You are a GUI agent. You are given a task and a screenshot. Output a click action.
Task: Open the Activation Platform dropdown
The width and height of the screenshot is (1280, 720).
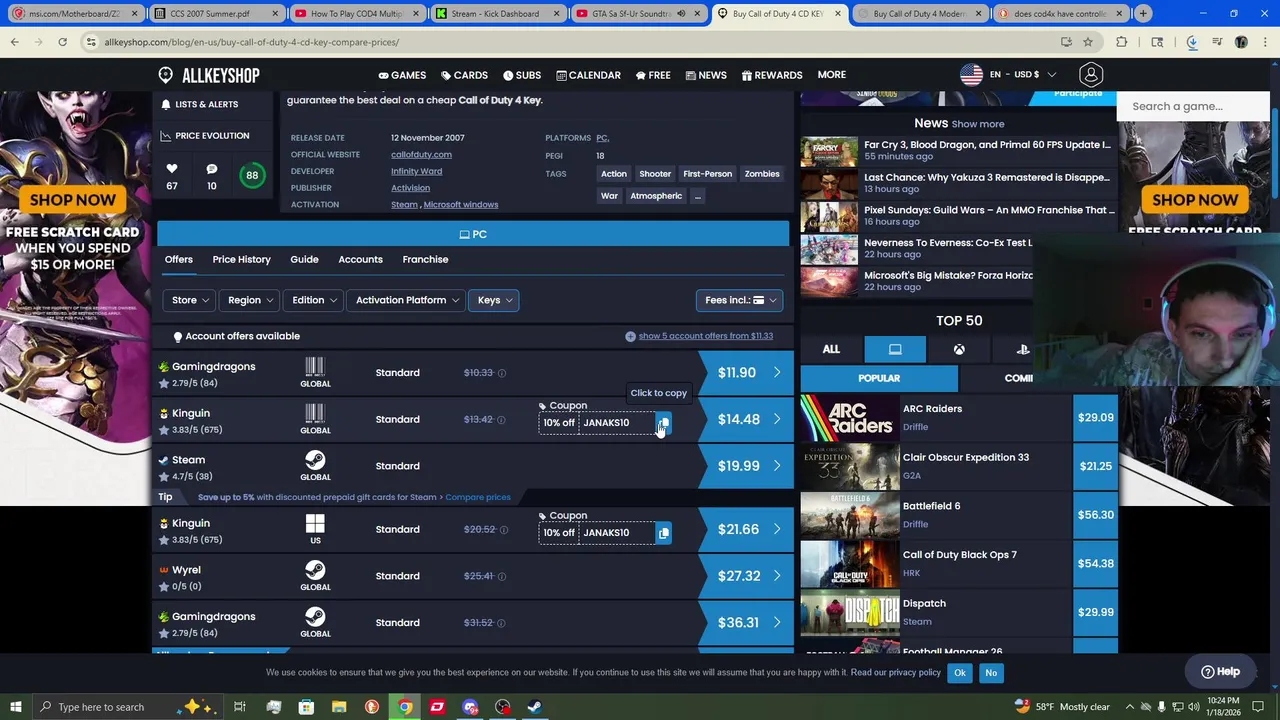(406, 300)
